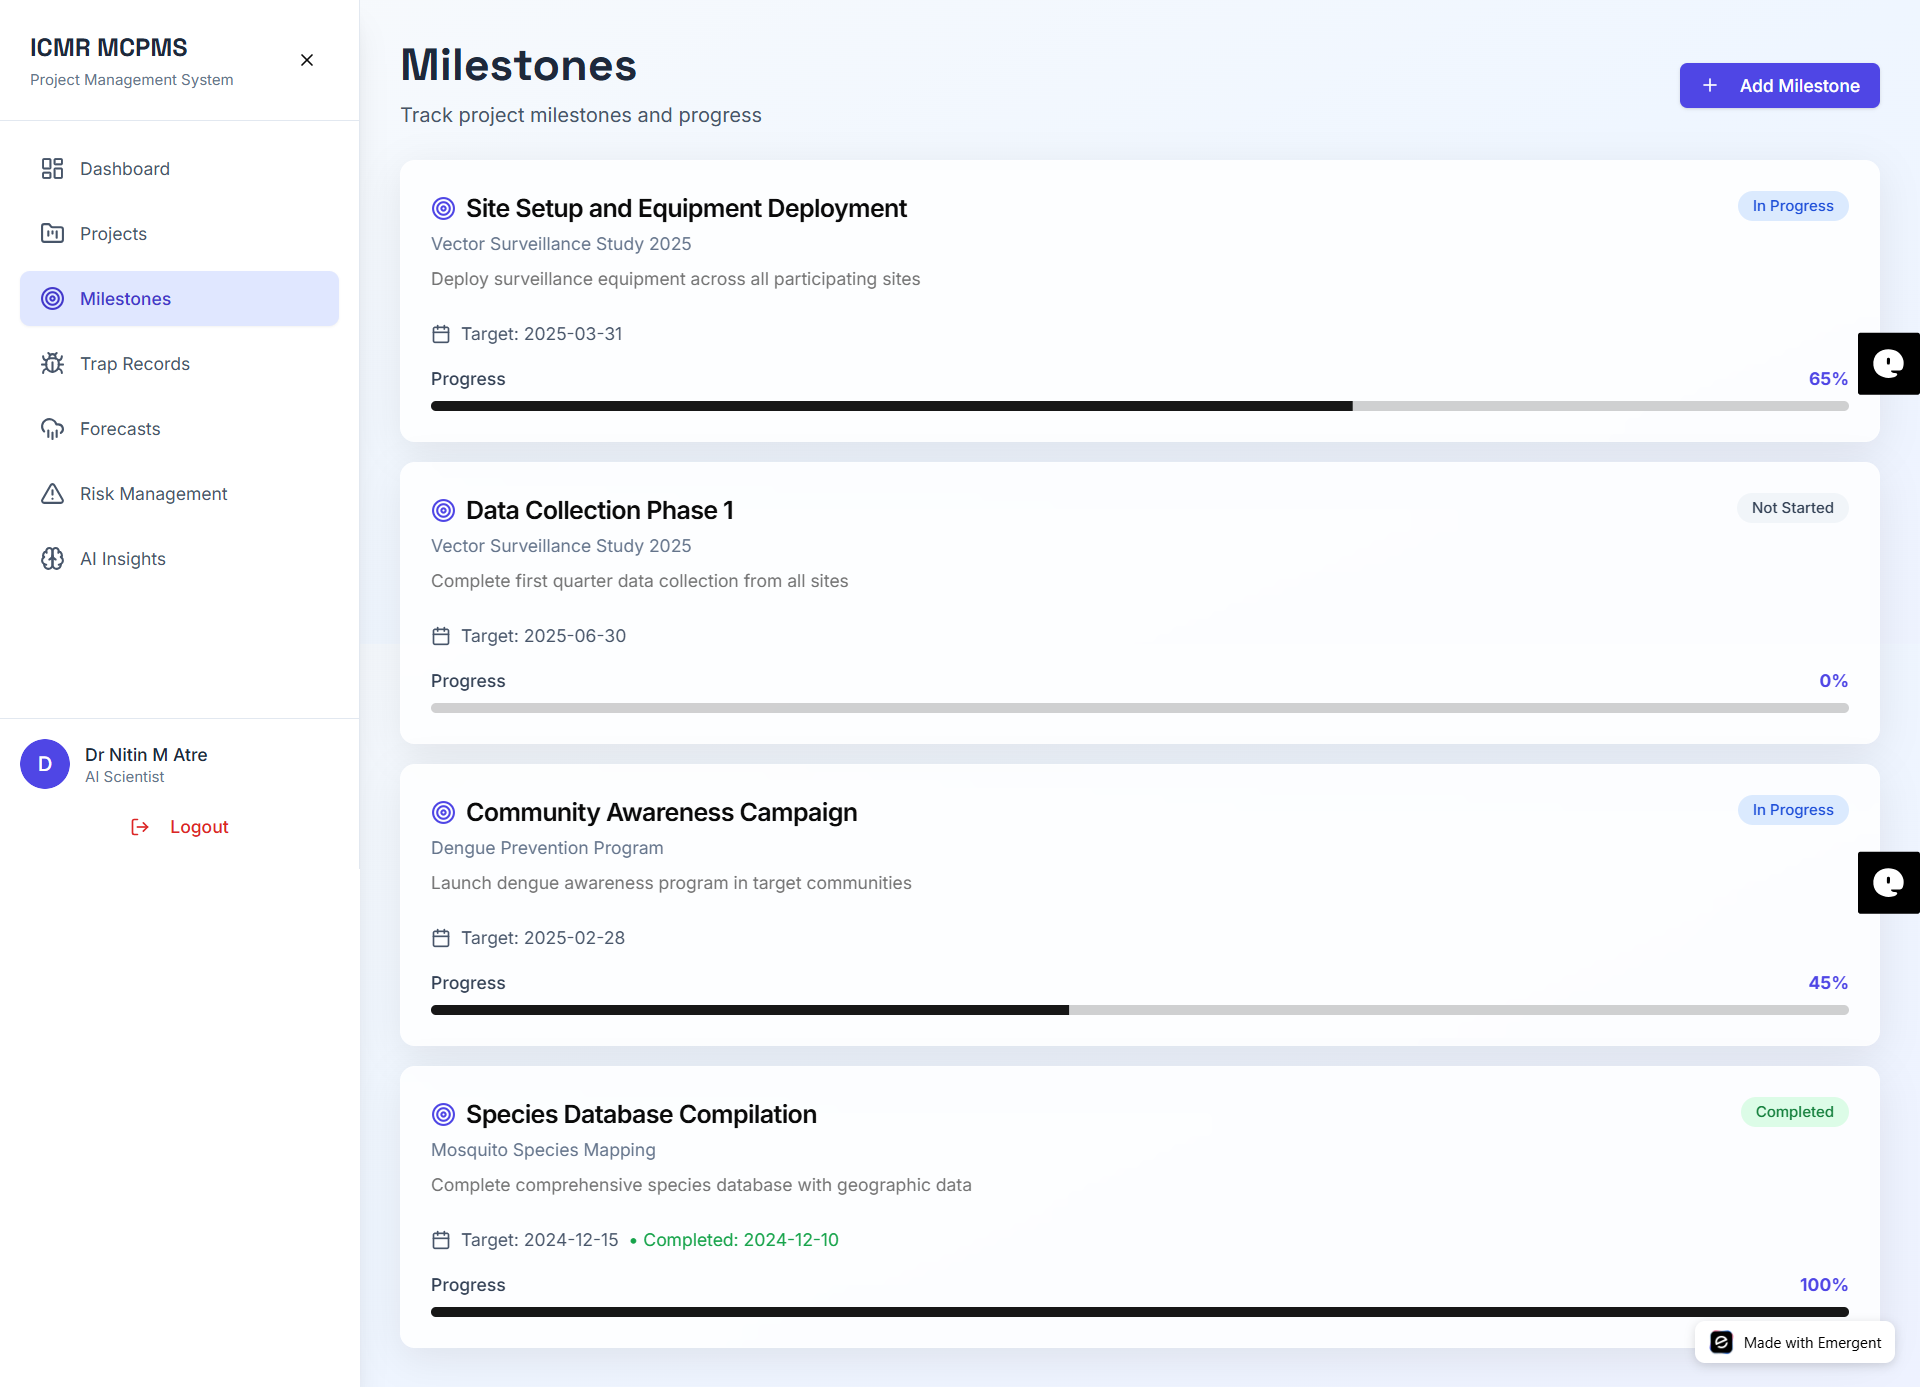Go to Trap Records page

[x=134, y=363]
